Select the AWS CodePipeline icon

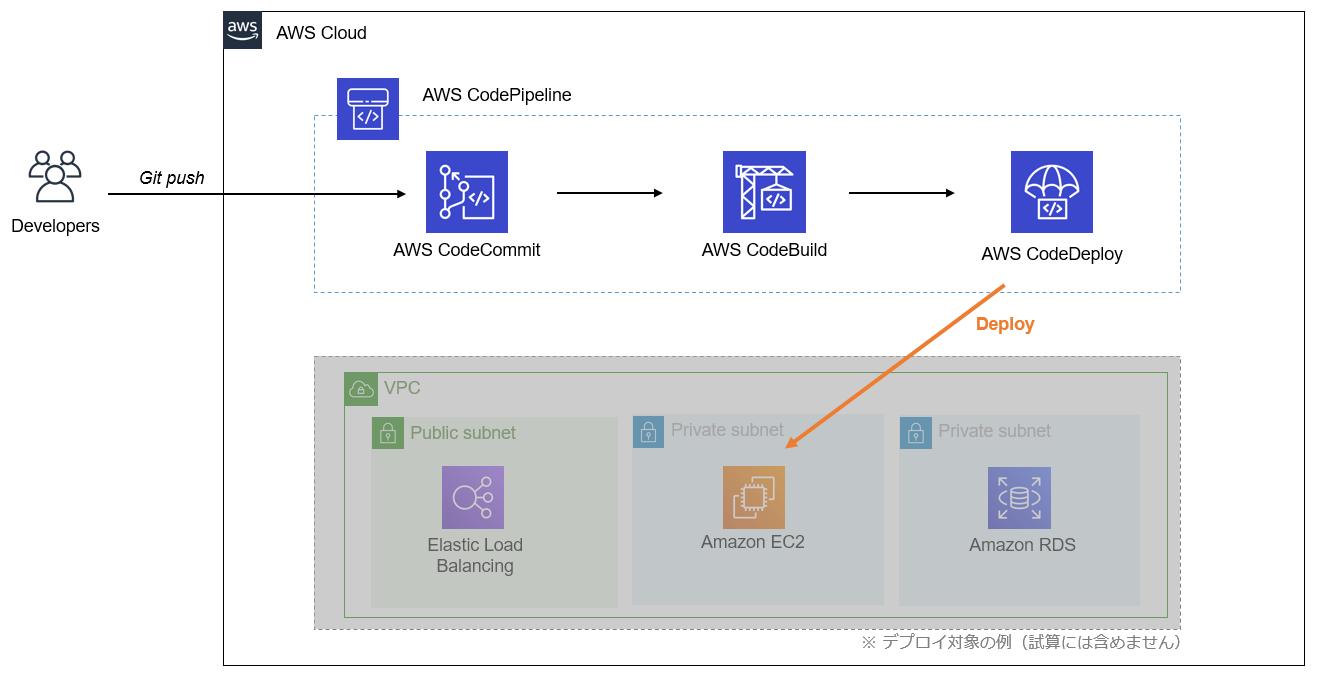coord(368,109)
